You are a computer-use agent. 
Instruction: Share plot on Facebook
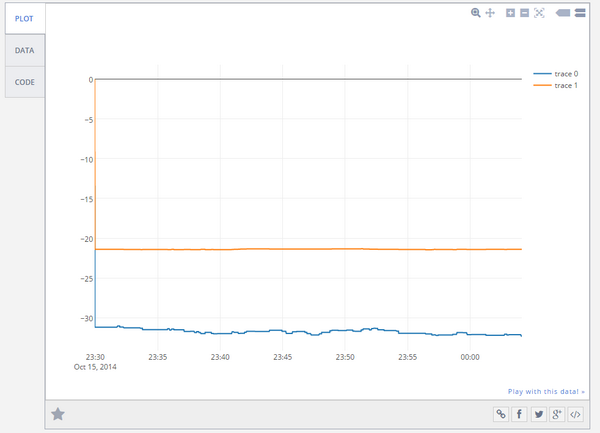click(519, 414)
